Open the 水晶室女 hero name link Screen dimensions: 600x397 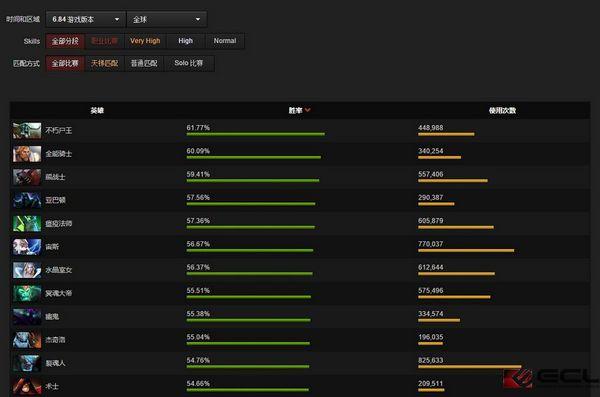coord(59,270)
